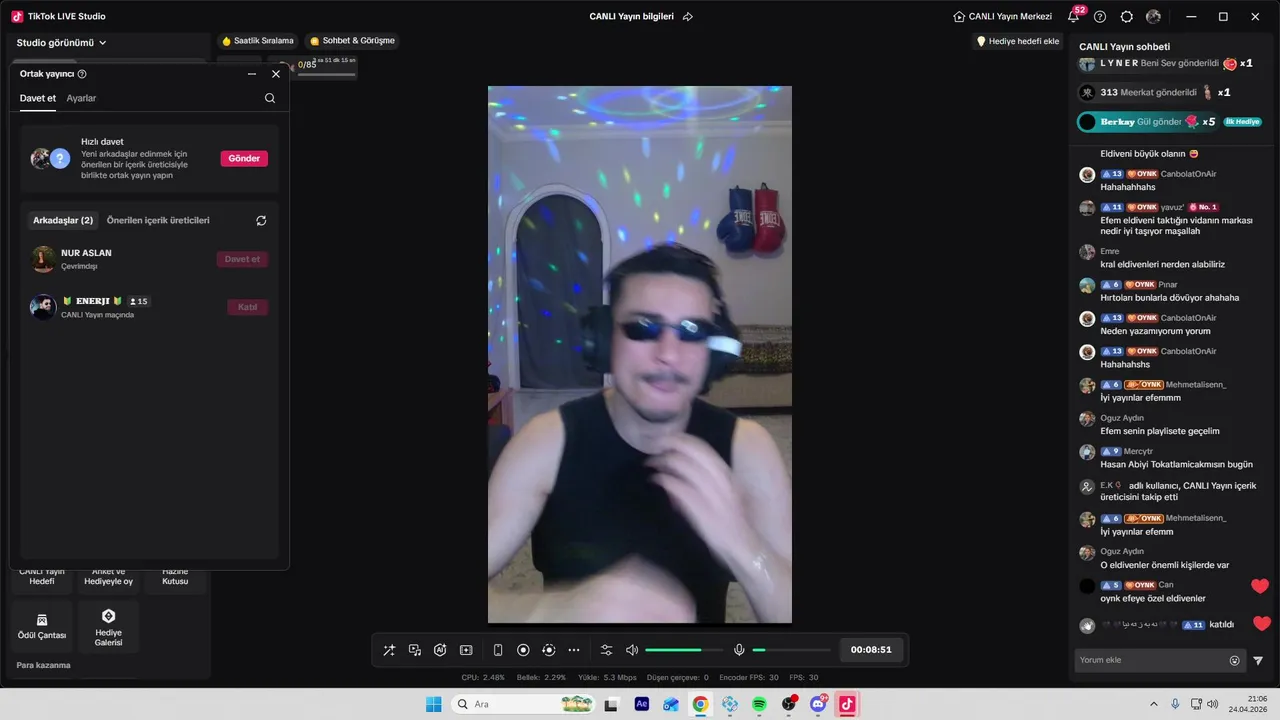Click the TikTok LIVE Studio taskbar icon
1280x720 pixels.
[847, 704]
